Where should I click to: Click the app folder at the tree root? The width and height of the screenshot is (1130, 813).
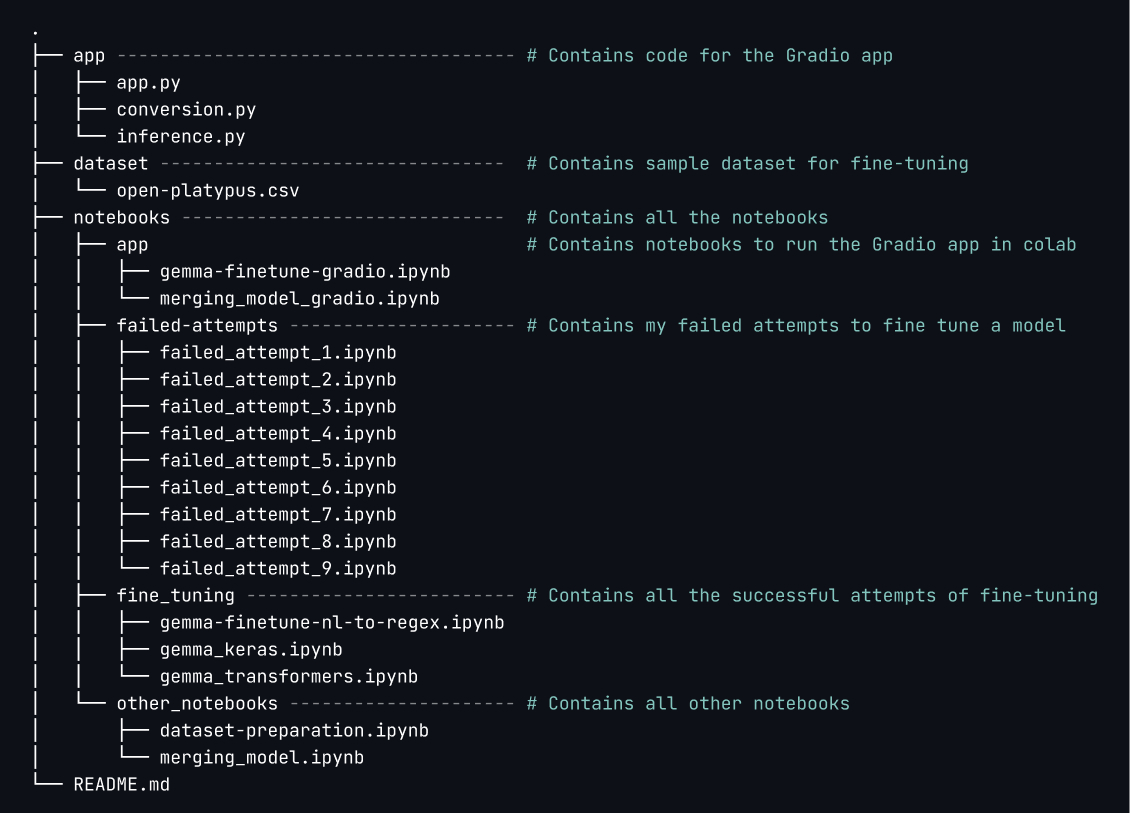[89, 56]
